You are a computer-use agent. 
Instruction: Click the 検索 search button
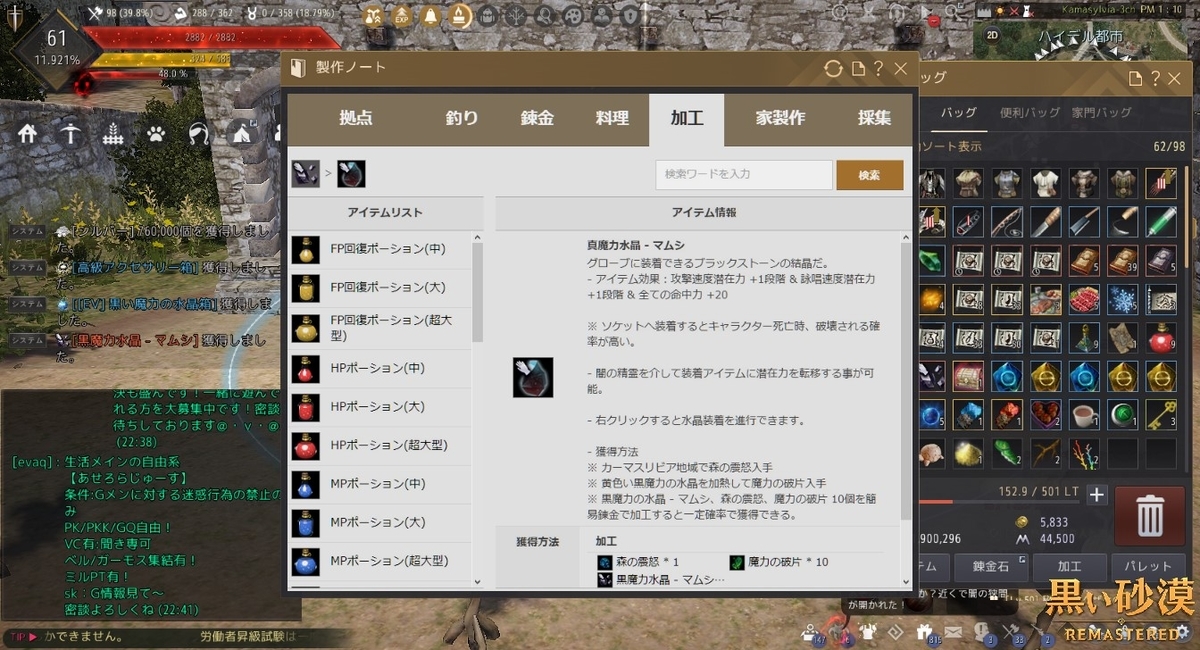(x=870, y=175)
